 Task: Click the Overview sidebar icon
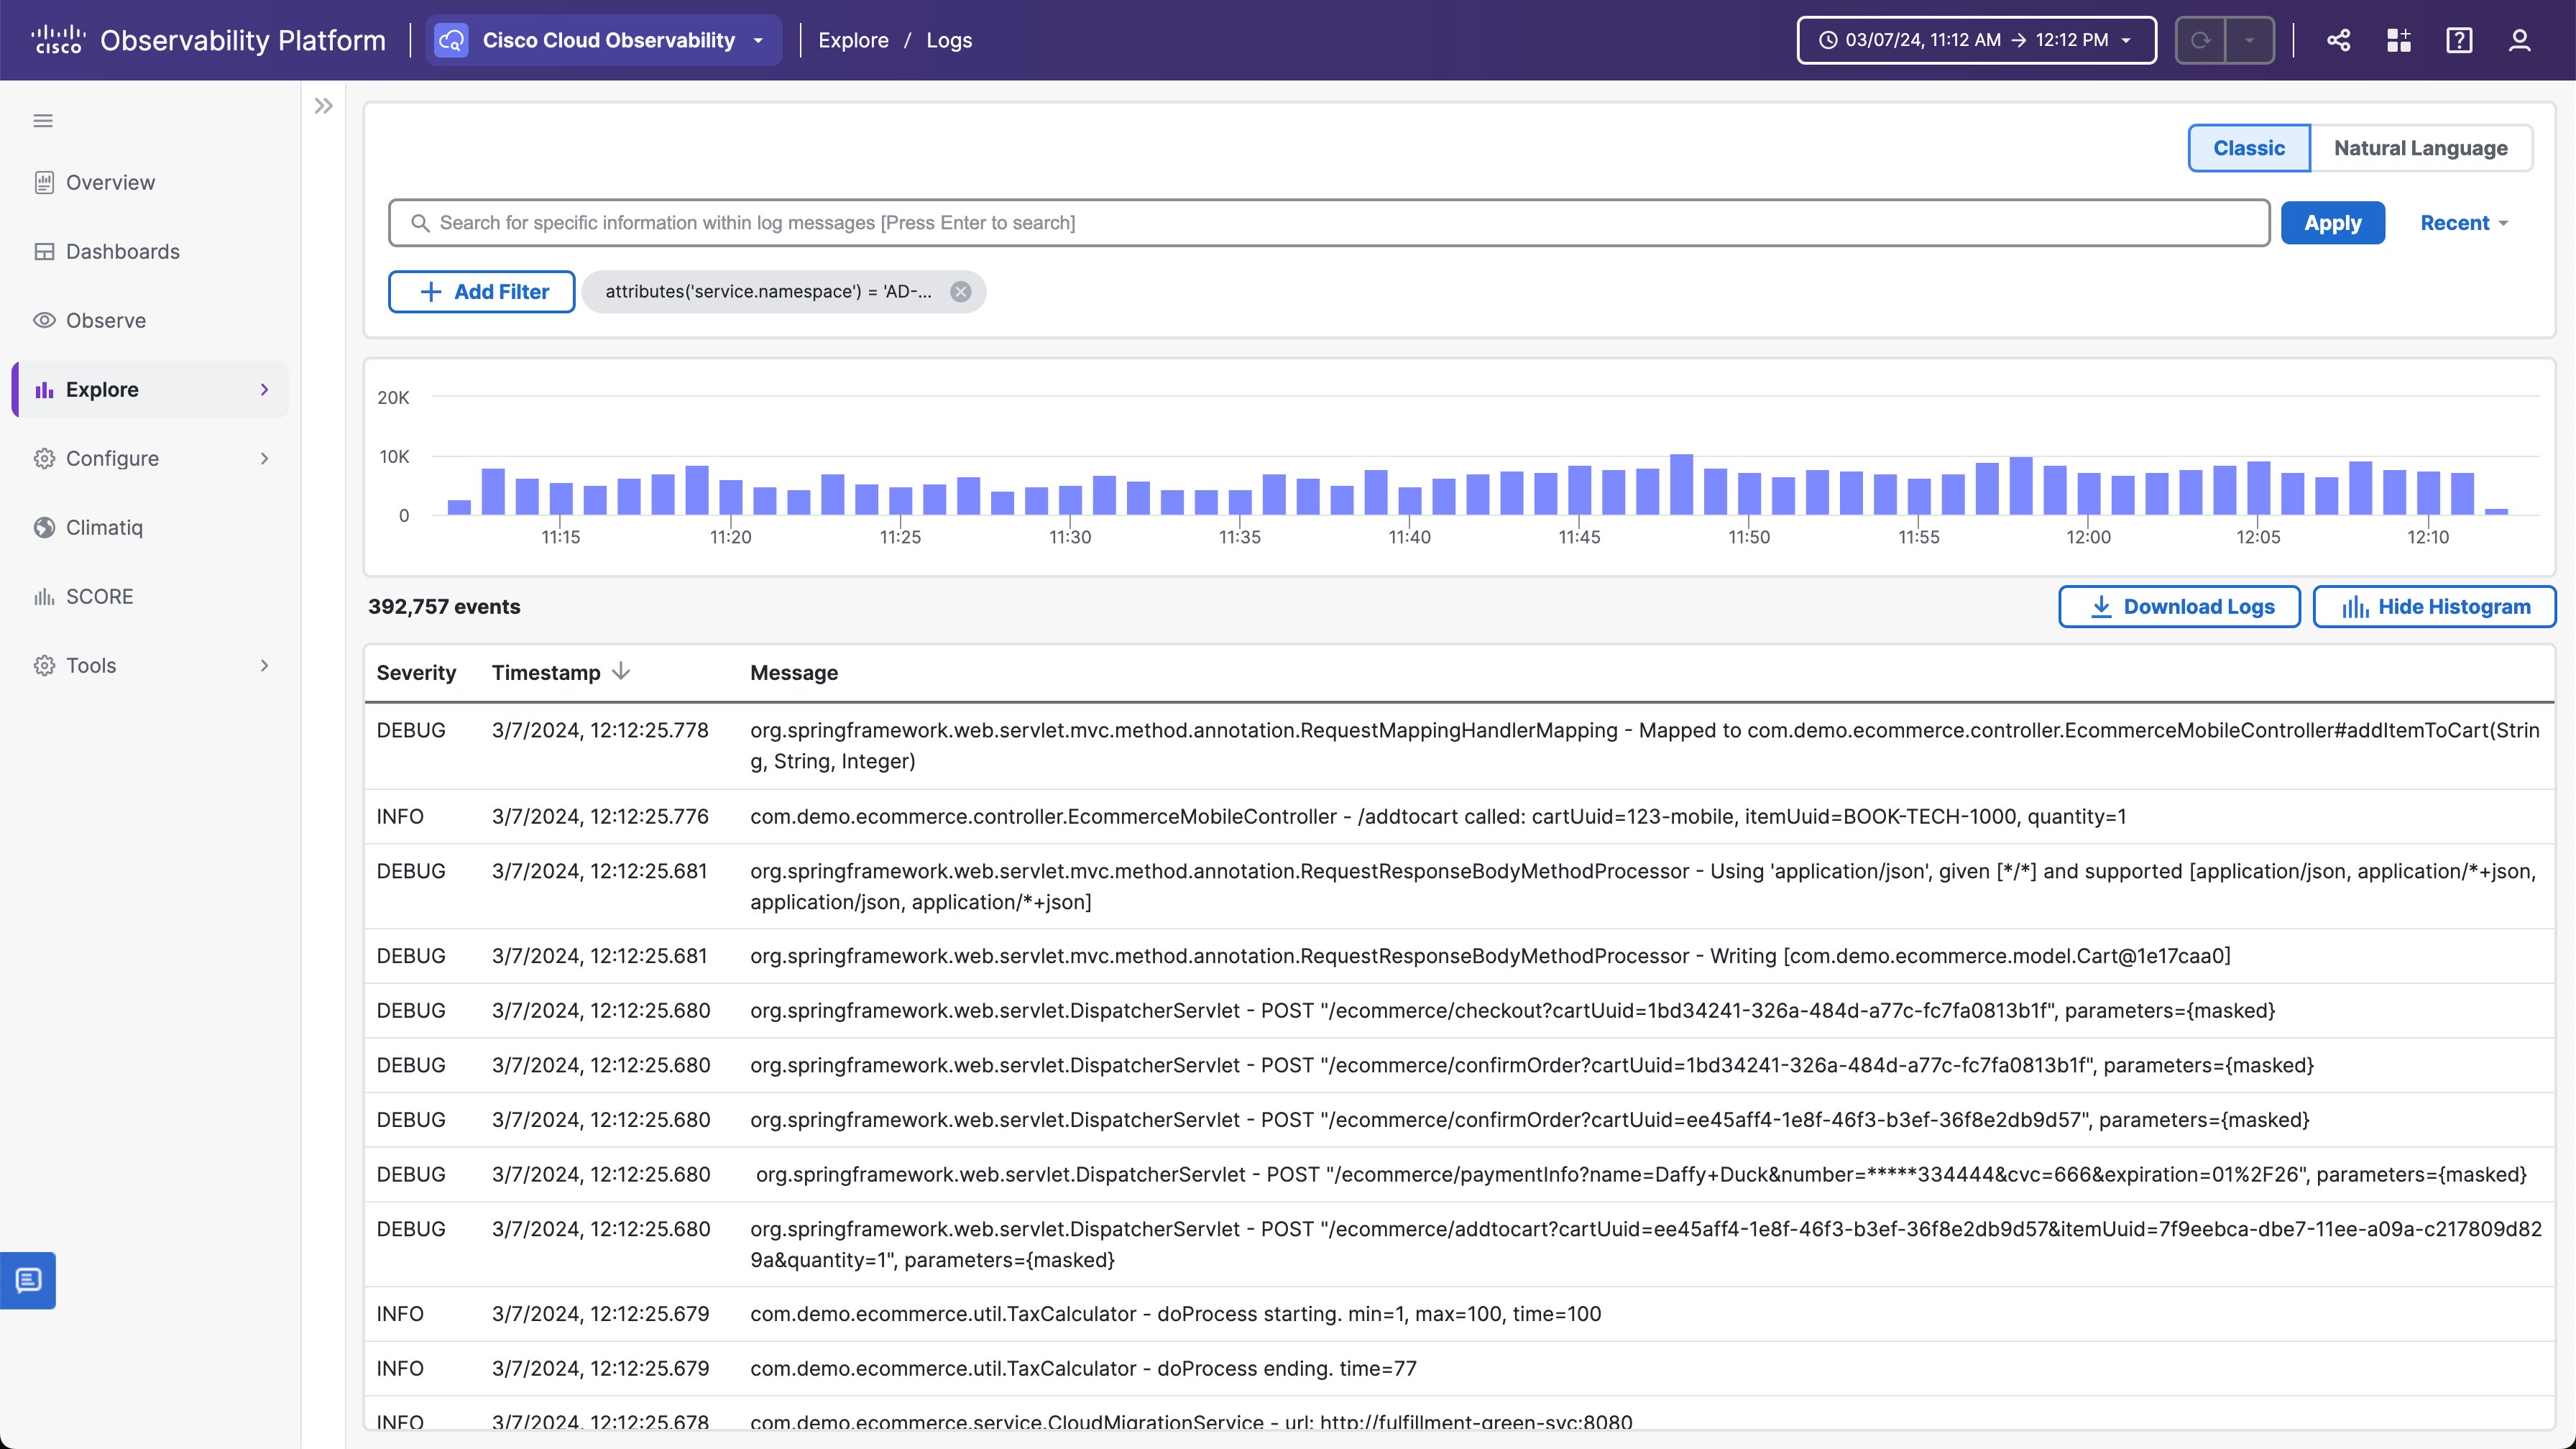44,182
